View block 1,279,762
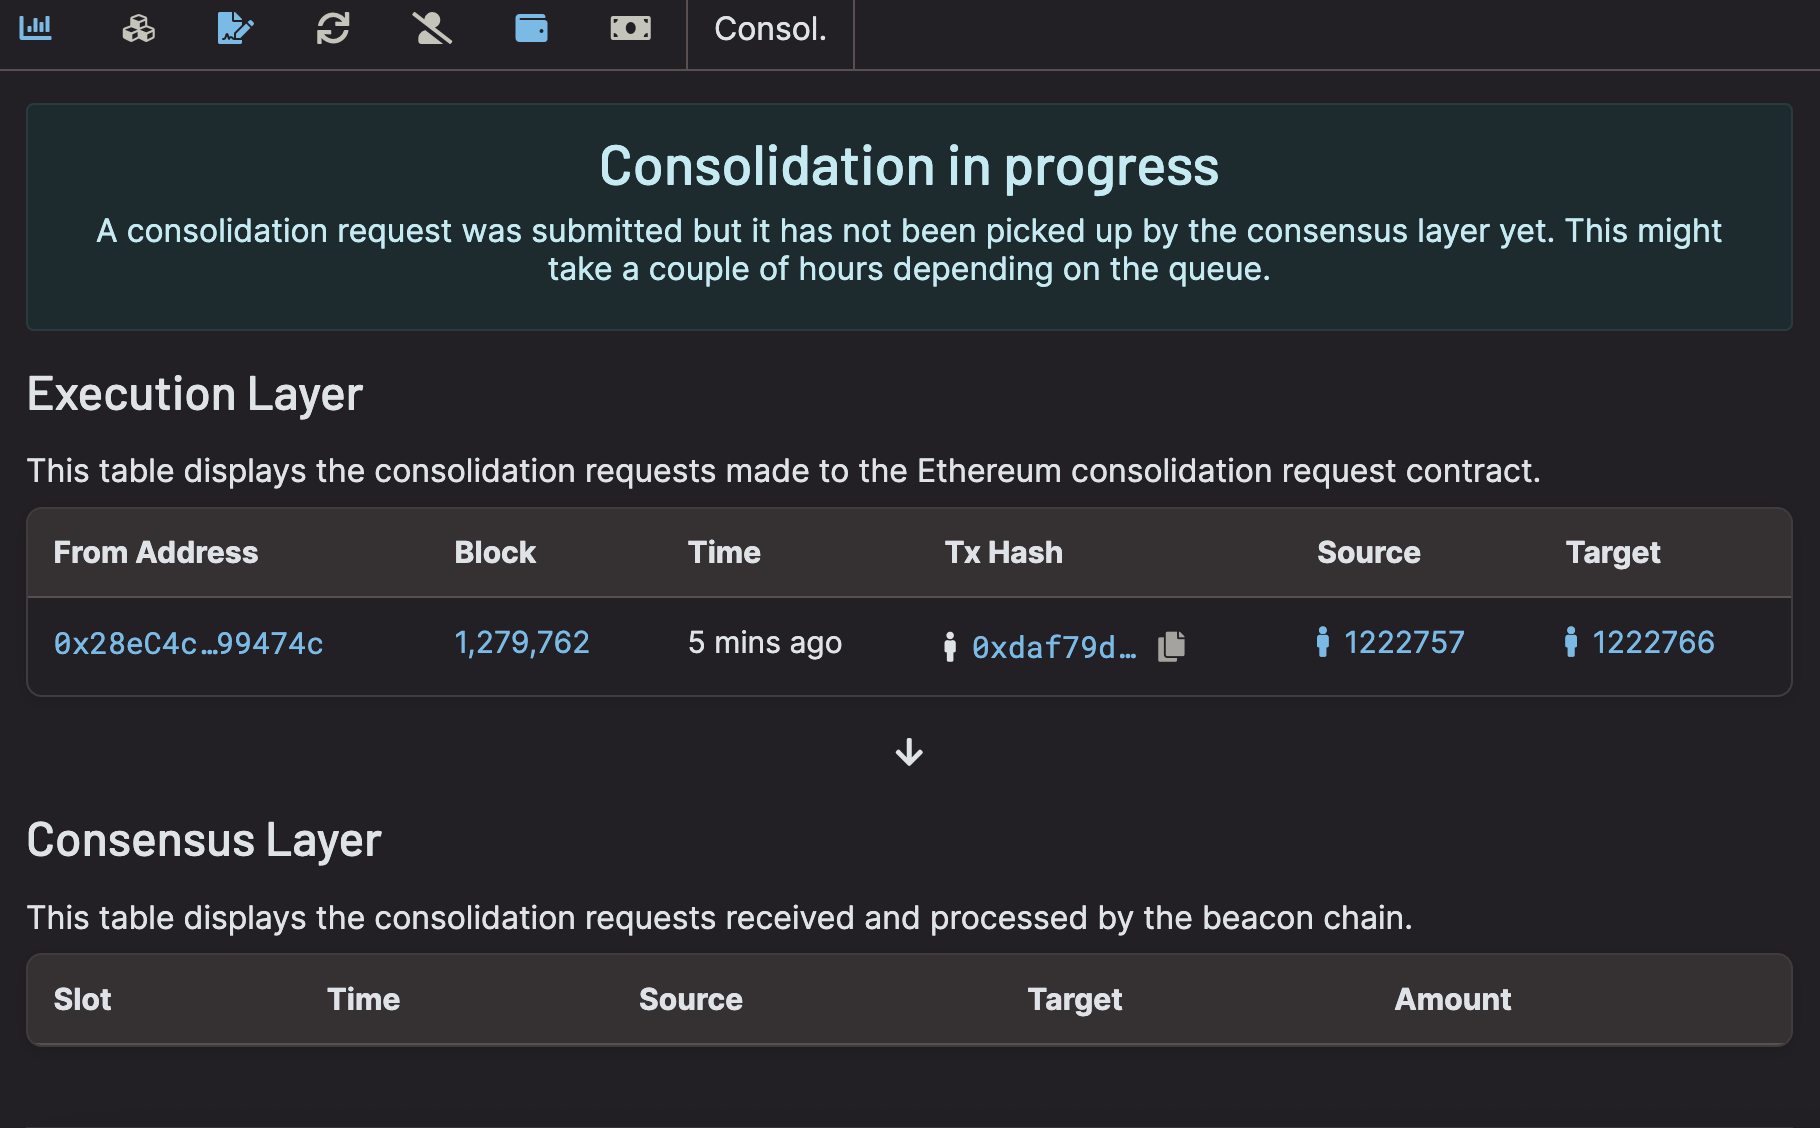Image resolution: width=1820 pixels, height=1128 pixels. [x=522, y=643]
